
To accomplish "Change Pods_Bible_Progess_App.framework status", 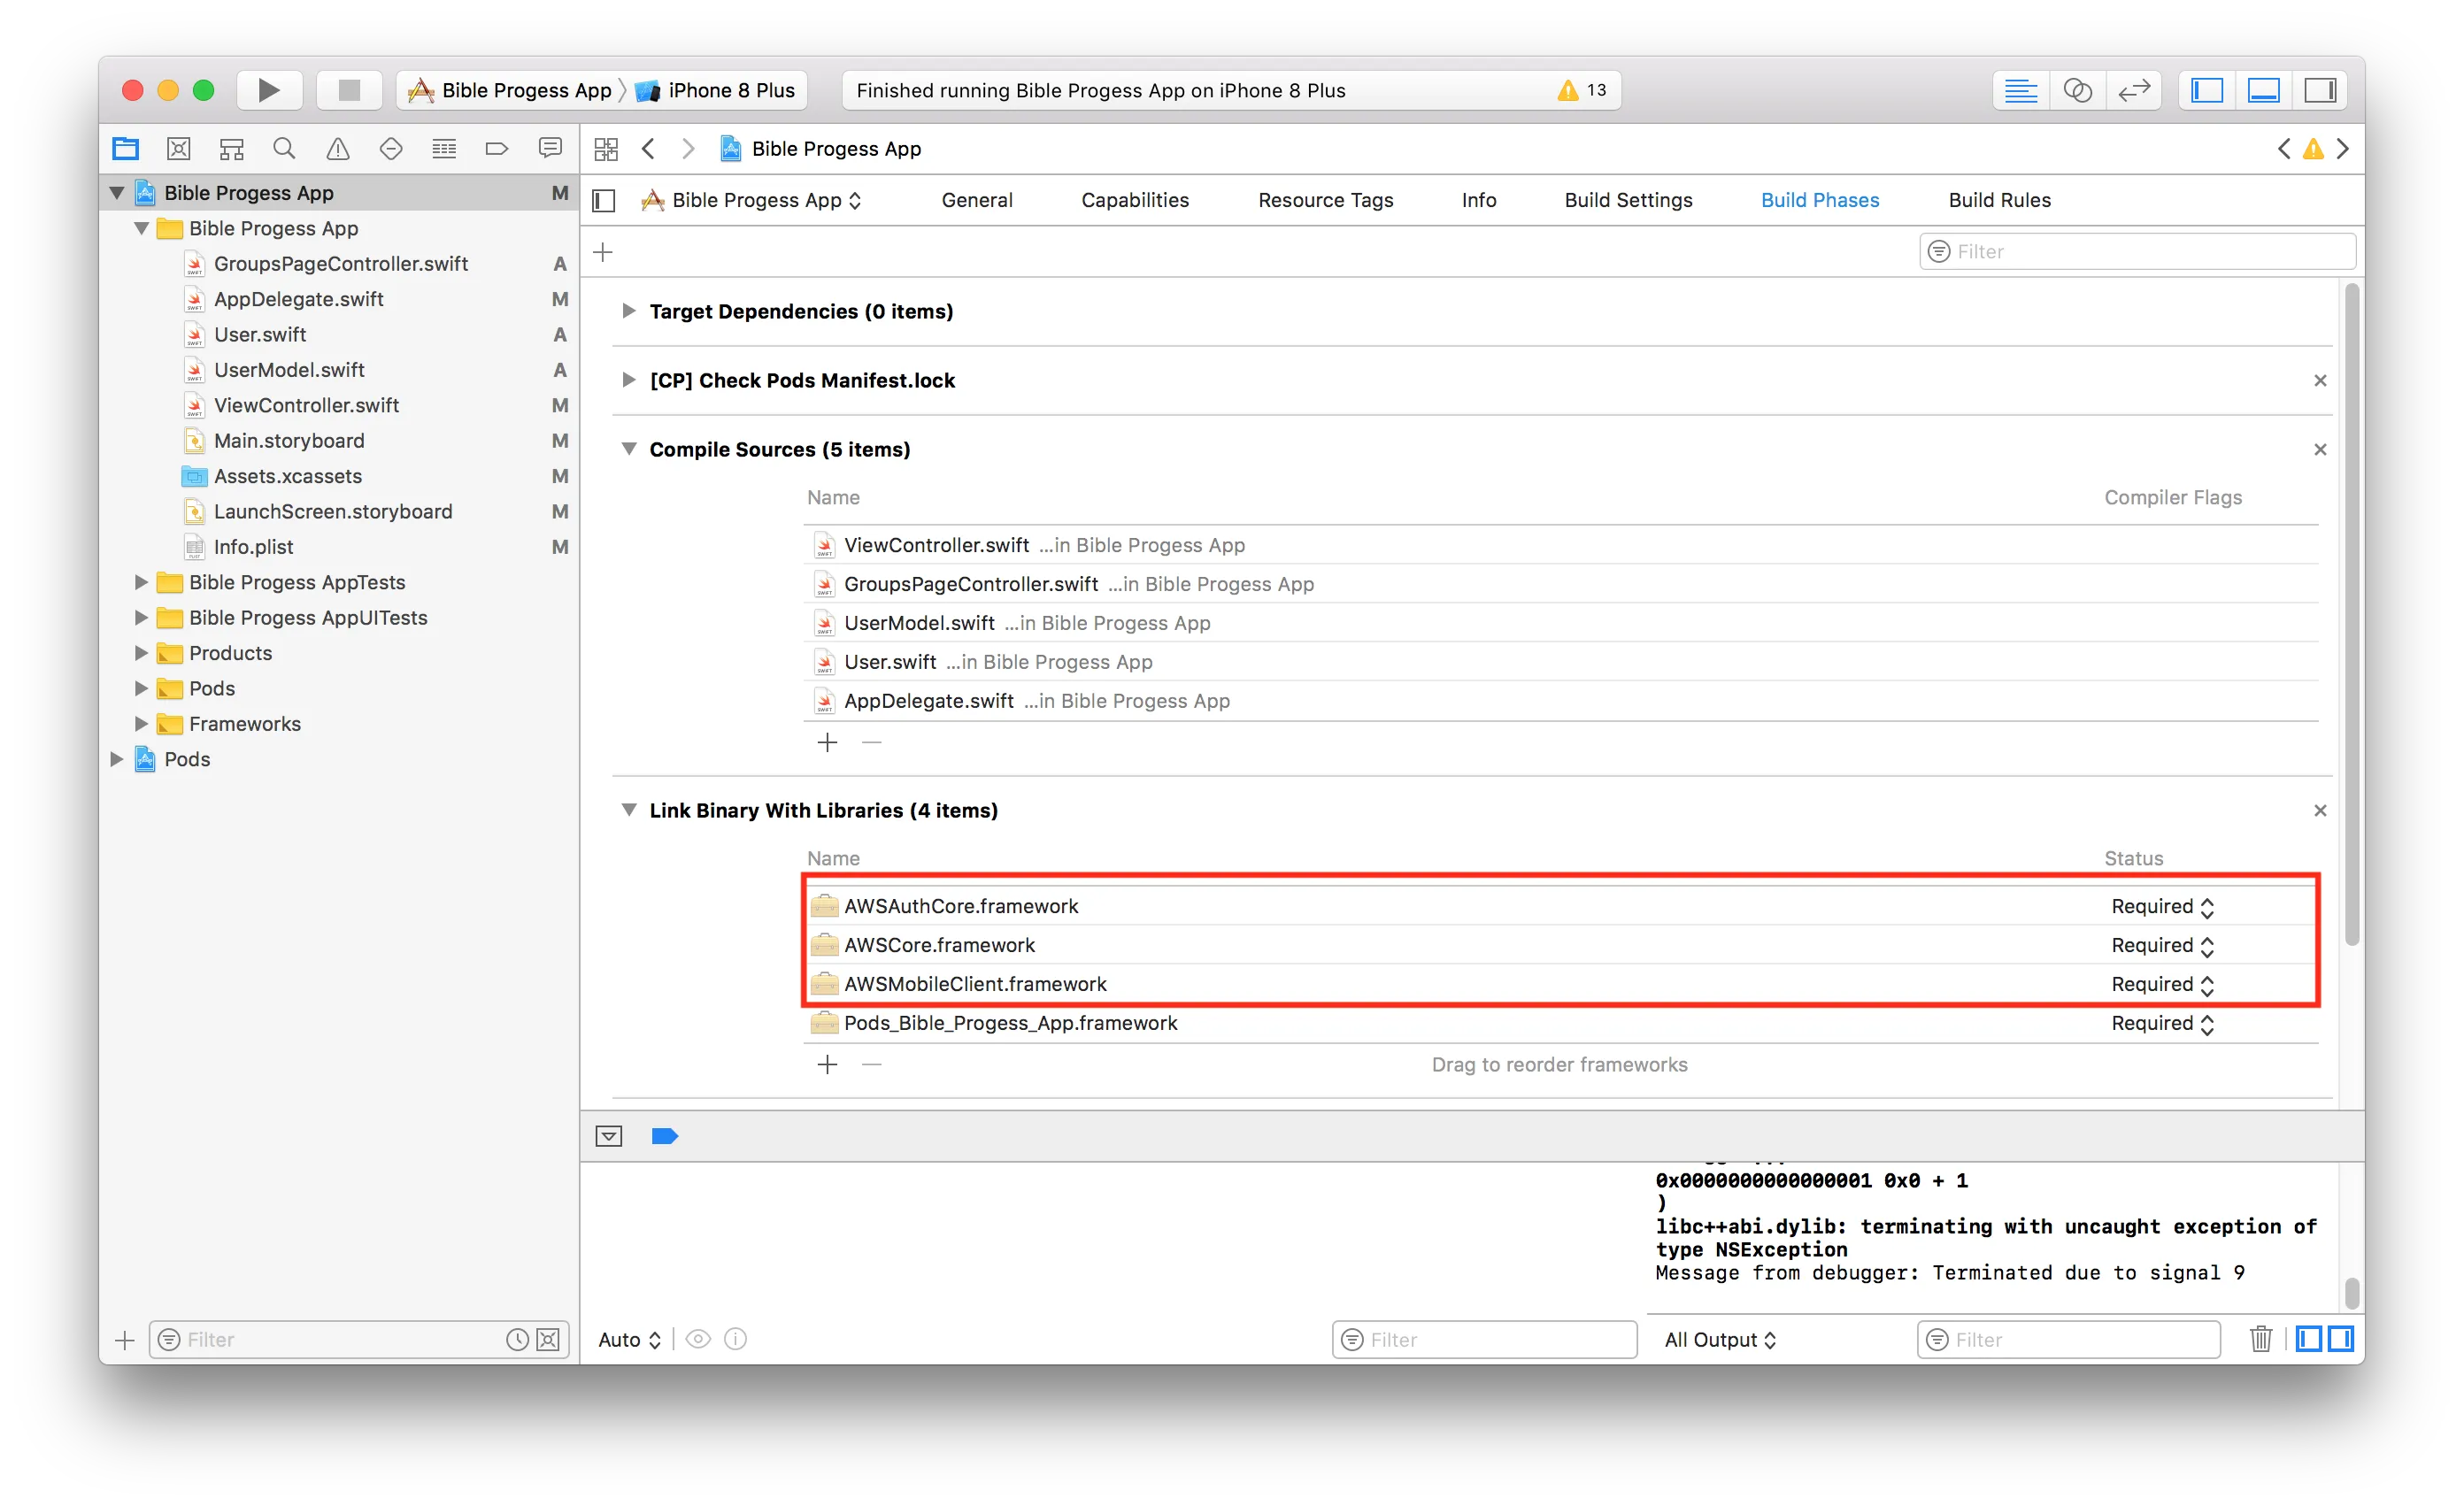I will [x=2162, y=1023].
